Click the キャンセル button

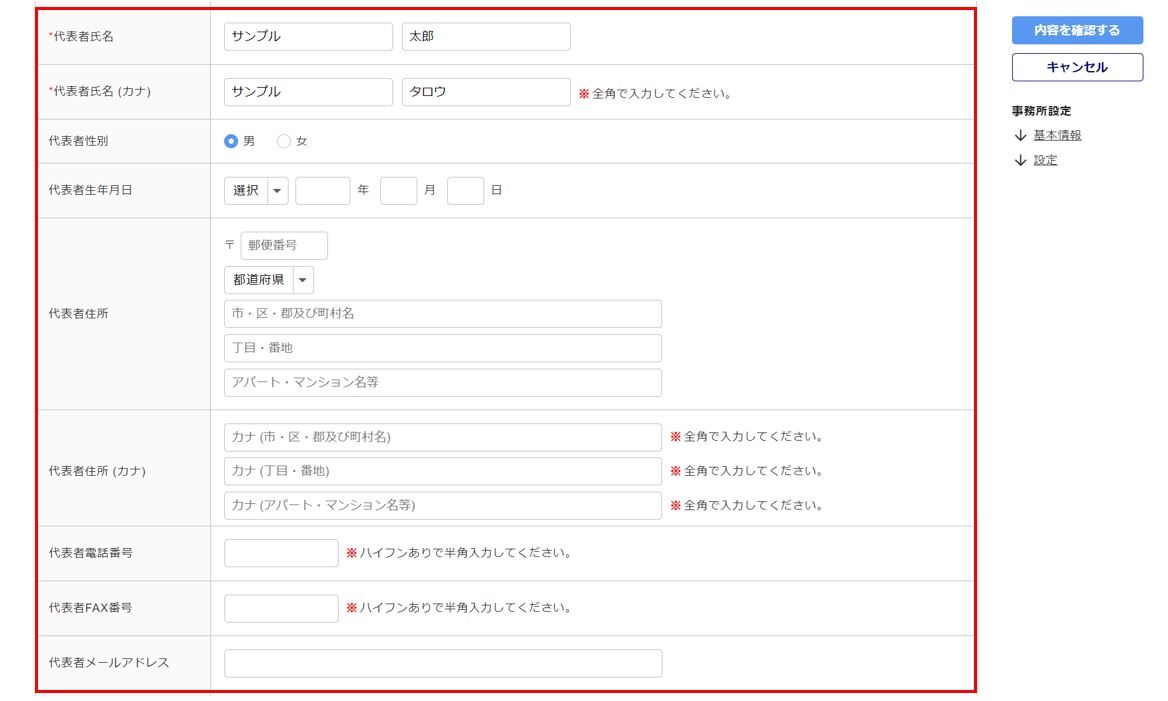point(1077,67)
